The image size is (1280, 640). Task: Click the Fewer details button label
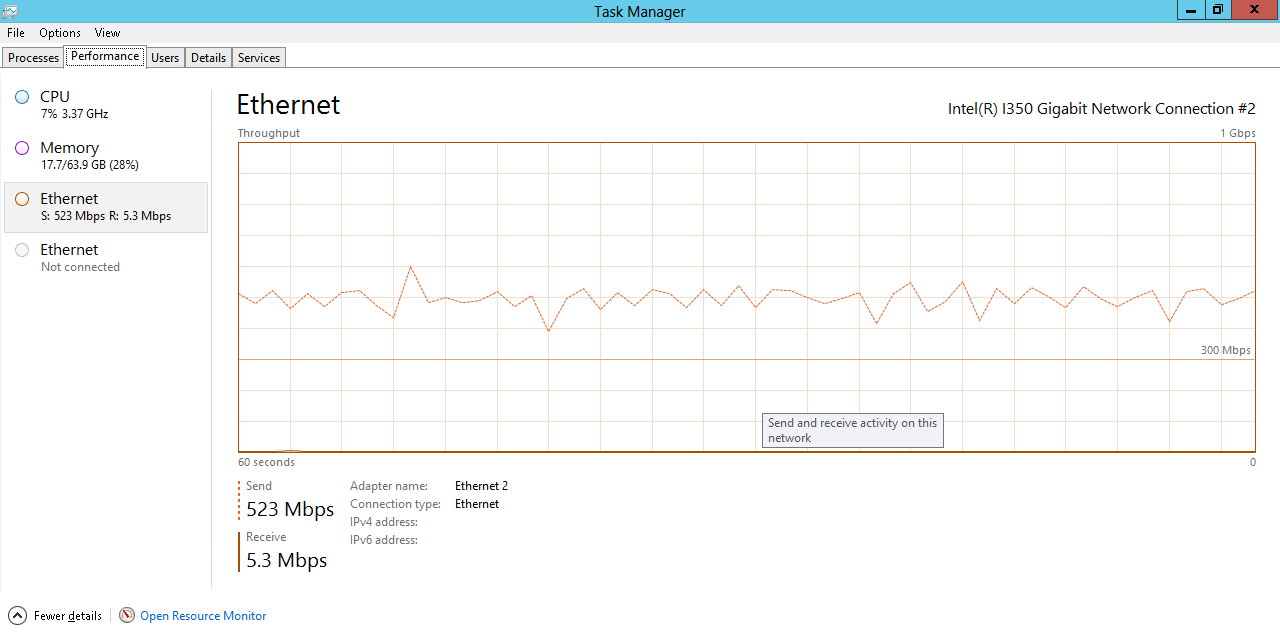point(68,616)
